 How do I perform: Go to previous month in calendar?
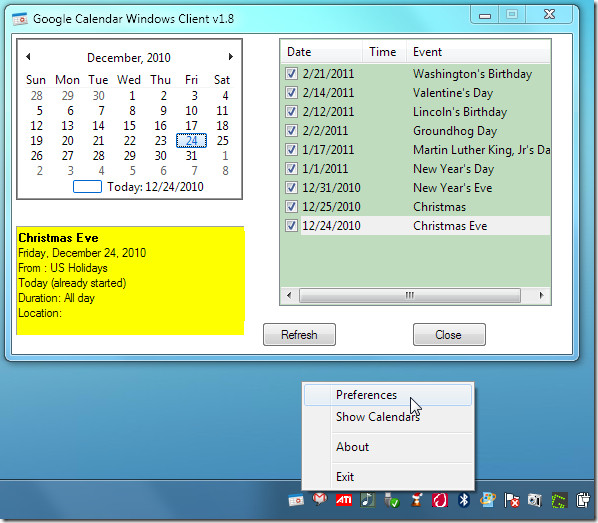[28, 56]
